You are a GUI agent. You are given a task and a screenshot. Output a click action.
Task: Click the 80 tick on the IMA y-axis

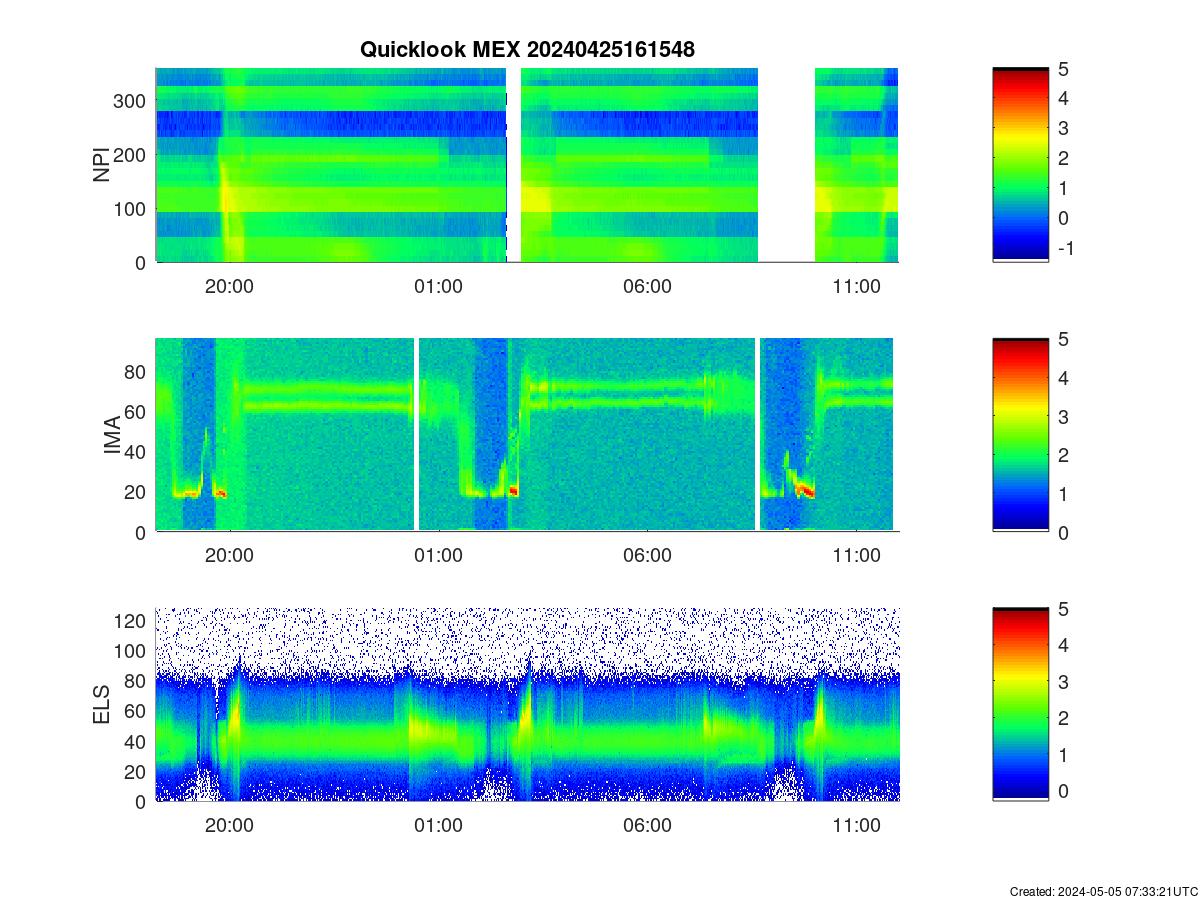tap(137, 372)
